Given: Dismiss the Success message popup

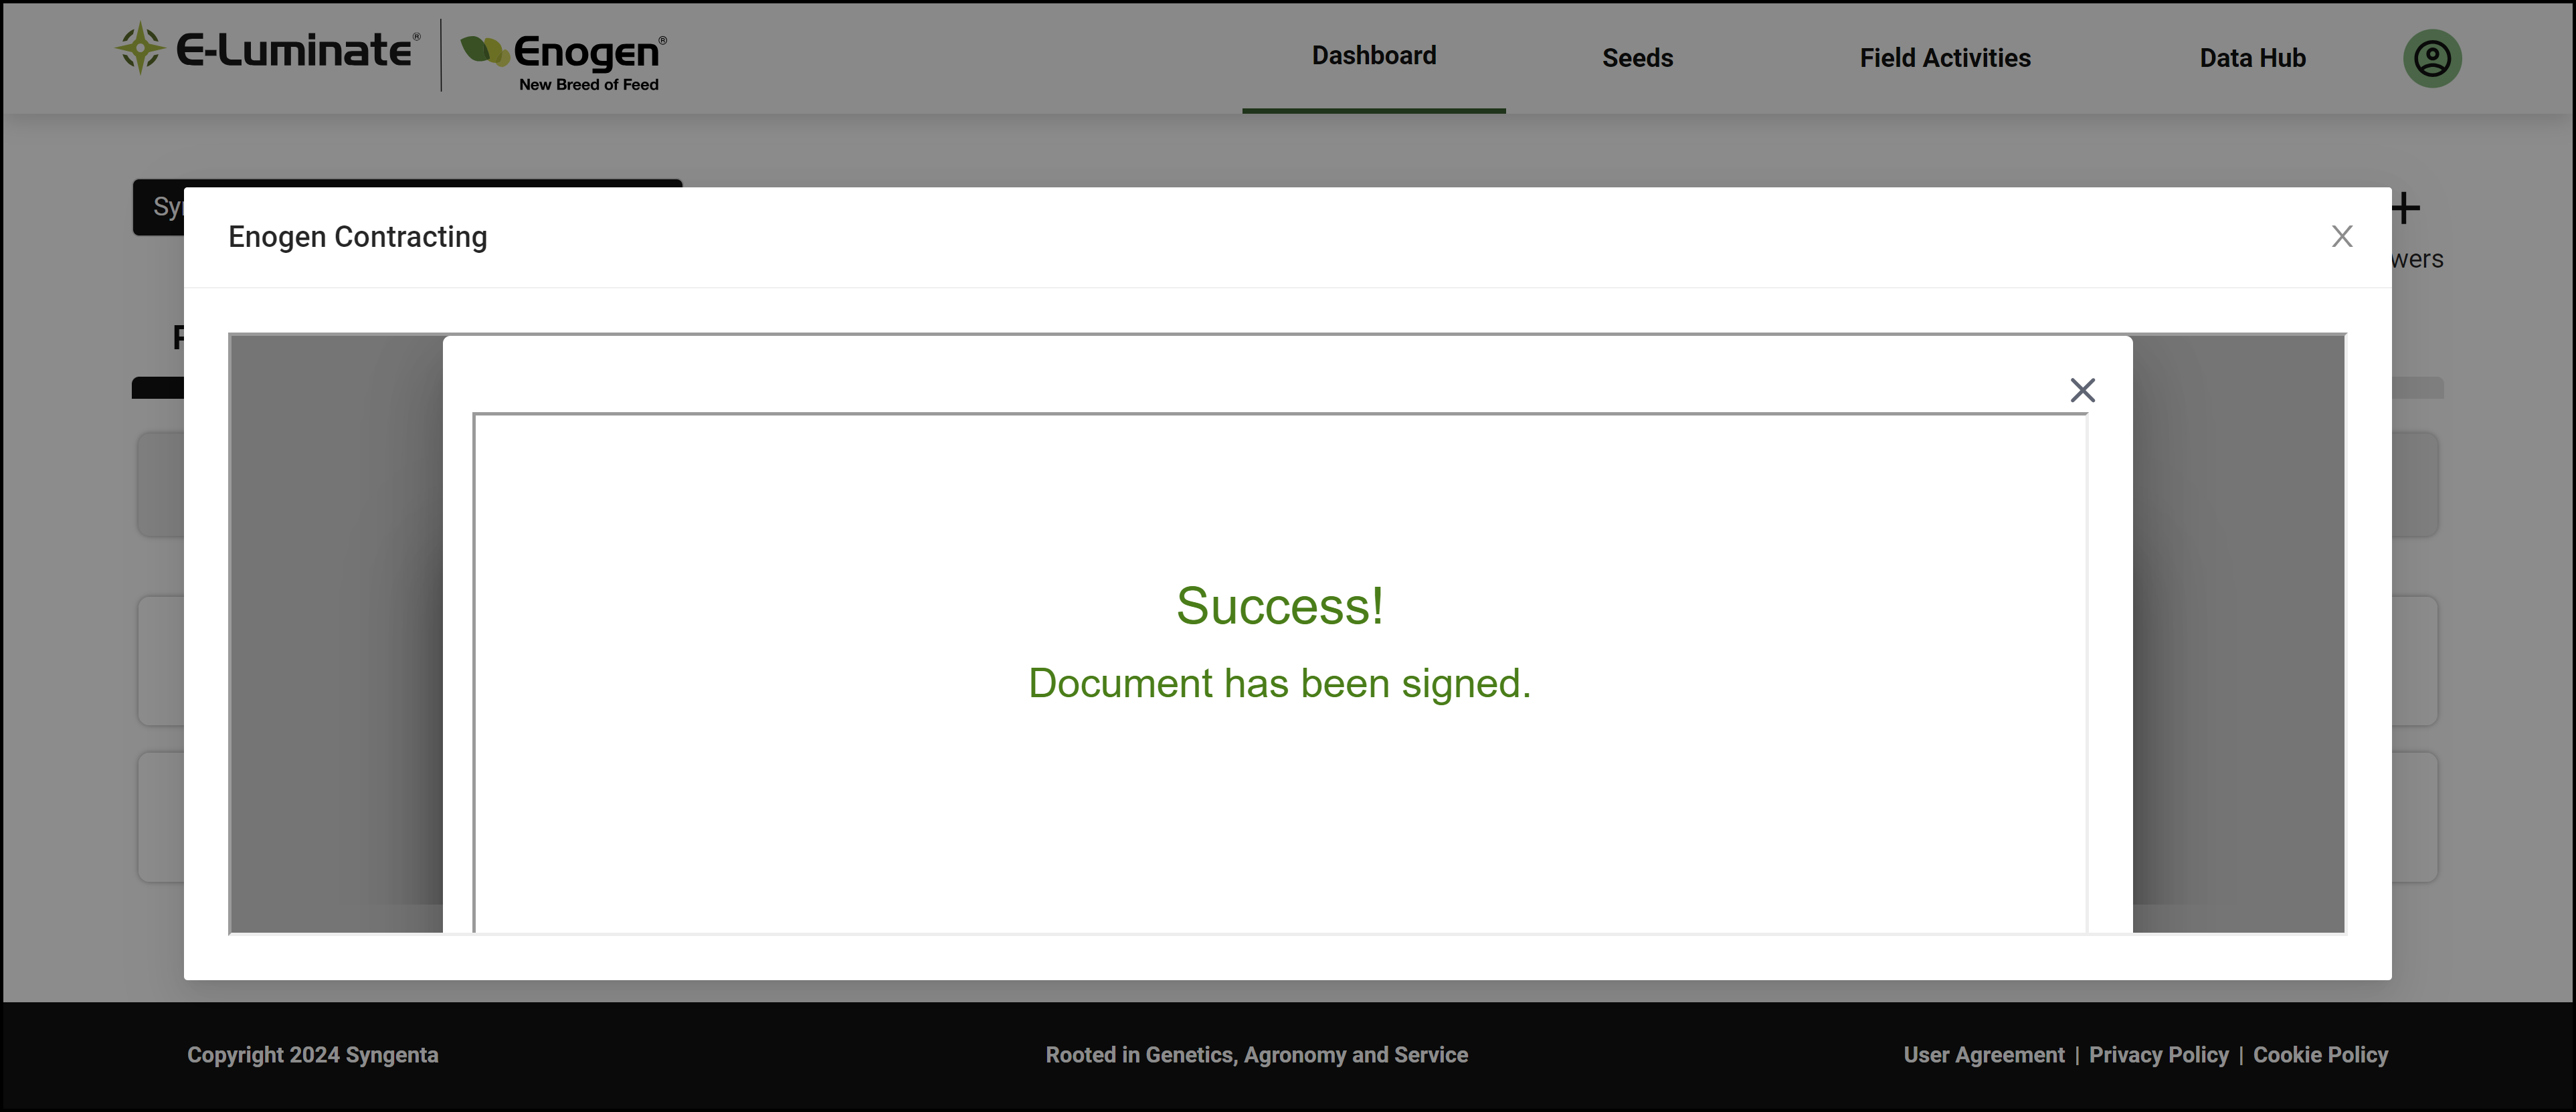Looking at the screenshot, I should [x=2082, y=390].
